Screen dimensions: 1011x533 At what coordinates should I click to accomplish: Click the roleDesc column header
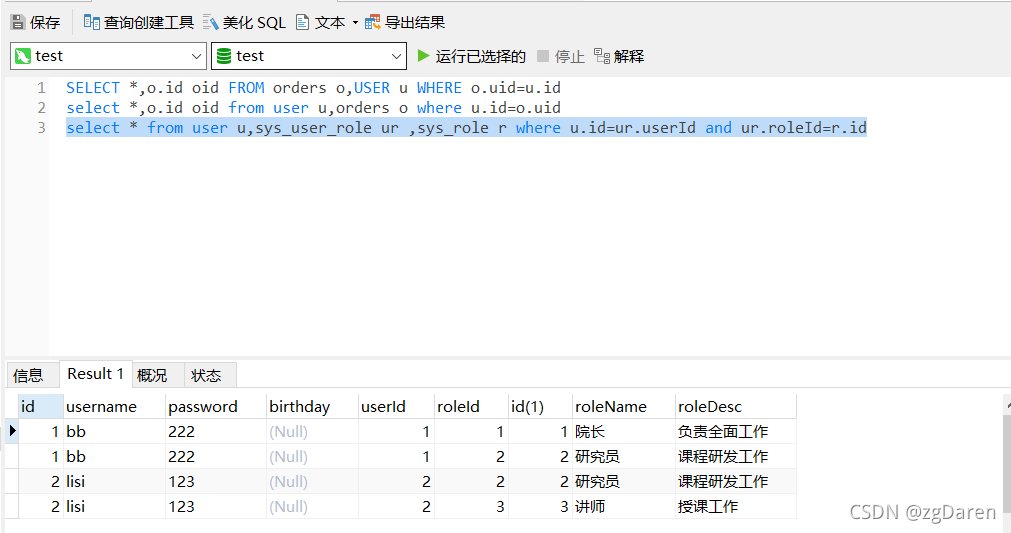[736, 407]
